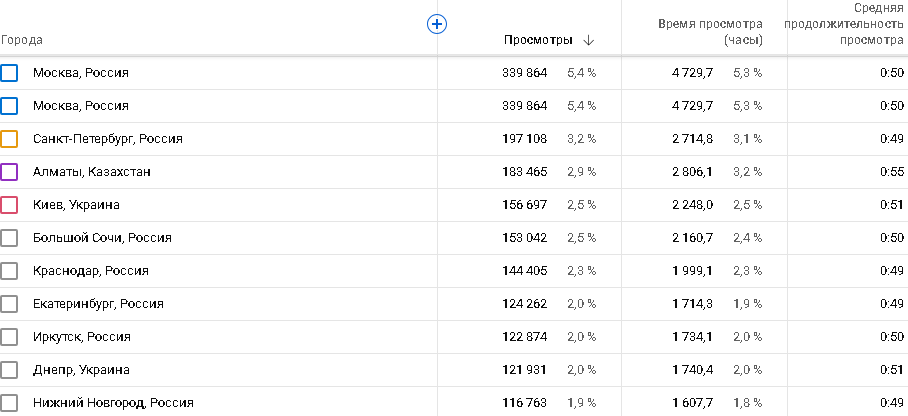Image resolution: width=908 pixels, height=416 pixels.
Task: Select the Киев, Украина row checkbox
Action: (x=10, y=205)
